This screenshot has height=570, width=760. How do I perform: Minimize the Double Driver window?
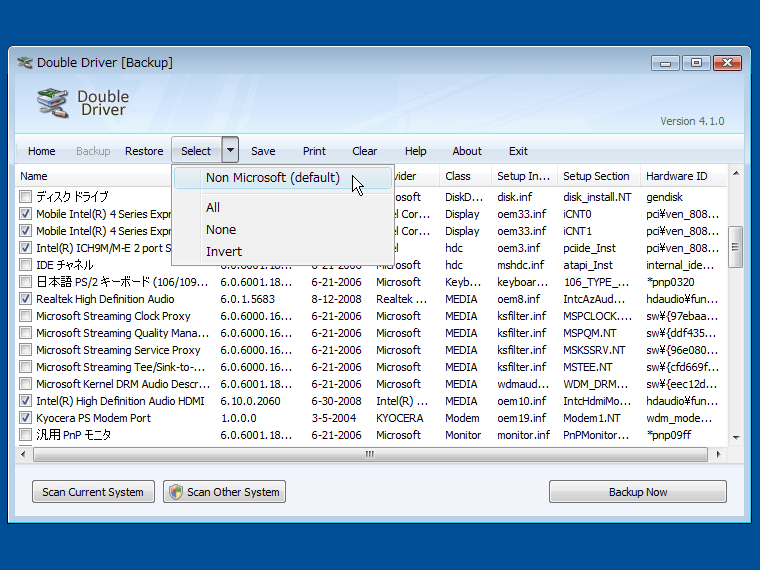(665, 63)
